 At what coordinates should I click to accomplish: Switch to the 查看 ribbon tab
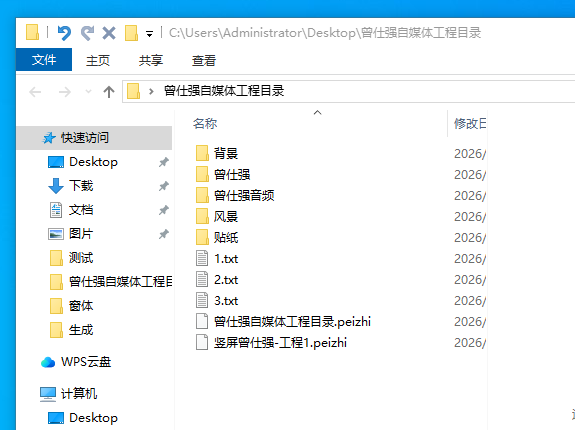click(x=204, y=60)
